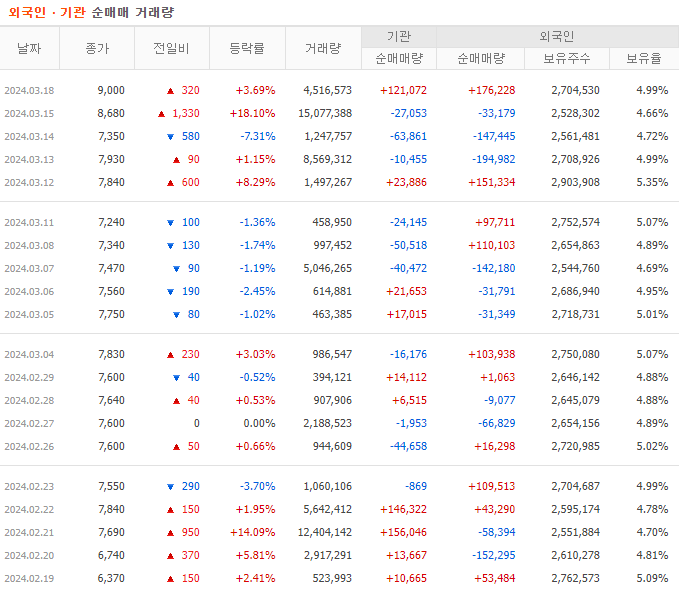Click institution net value +146,322
683x596 pixels.
pyautogui.click(x=403, y=509)
